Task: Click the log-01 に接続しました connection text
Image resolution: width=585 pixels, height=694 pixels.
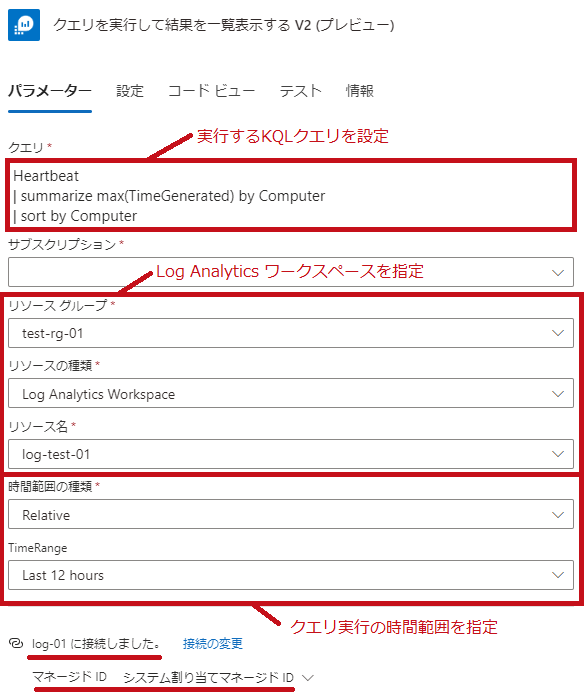Action: click(96, 643)
